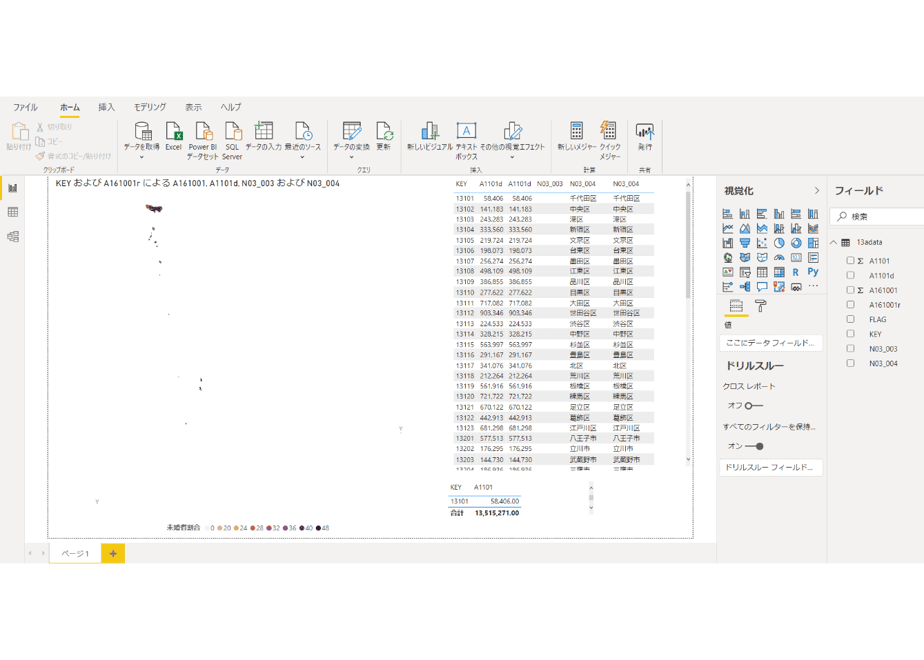Open the ヘルプ ribbon tab
This screenshot has height=660, width=924.
tap(230, 107)
